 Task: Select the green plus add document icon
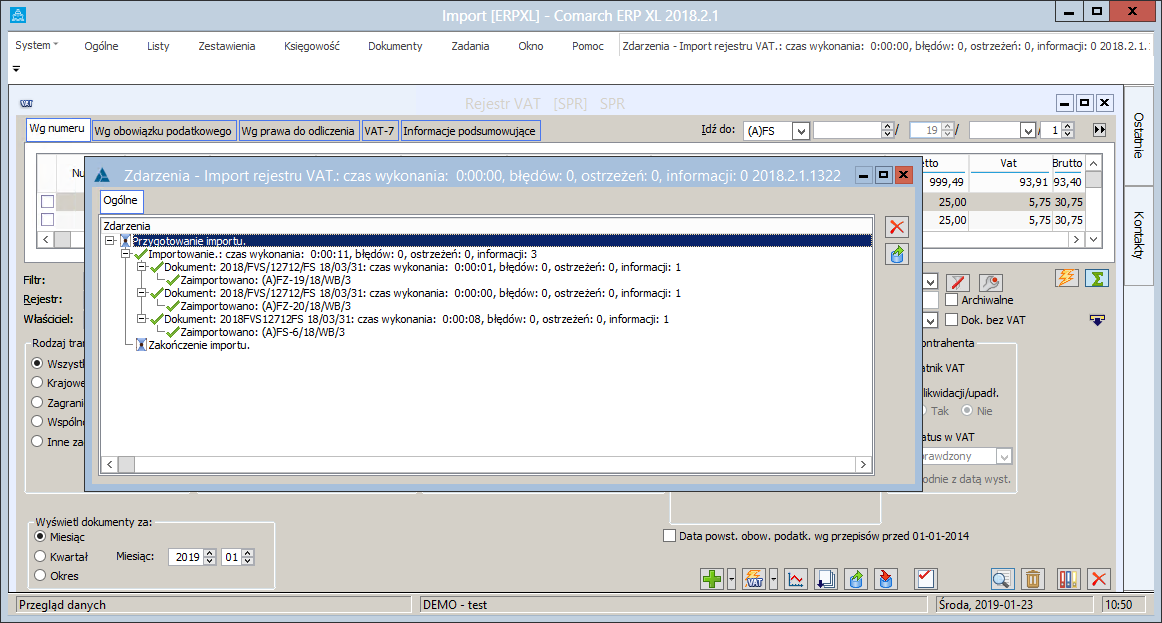pos(711,578)
